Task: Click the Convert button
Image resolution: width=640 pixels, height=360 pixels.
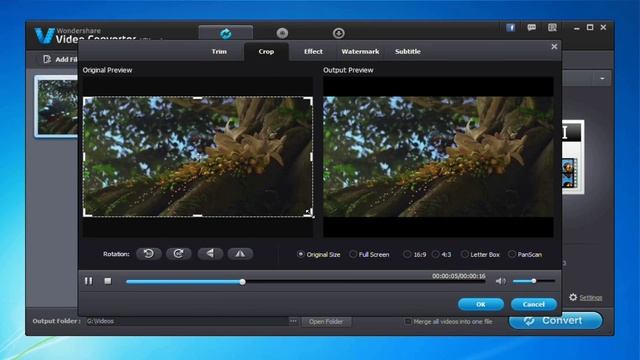Action: (x=556, y=320)
